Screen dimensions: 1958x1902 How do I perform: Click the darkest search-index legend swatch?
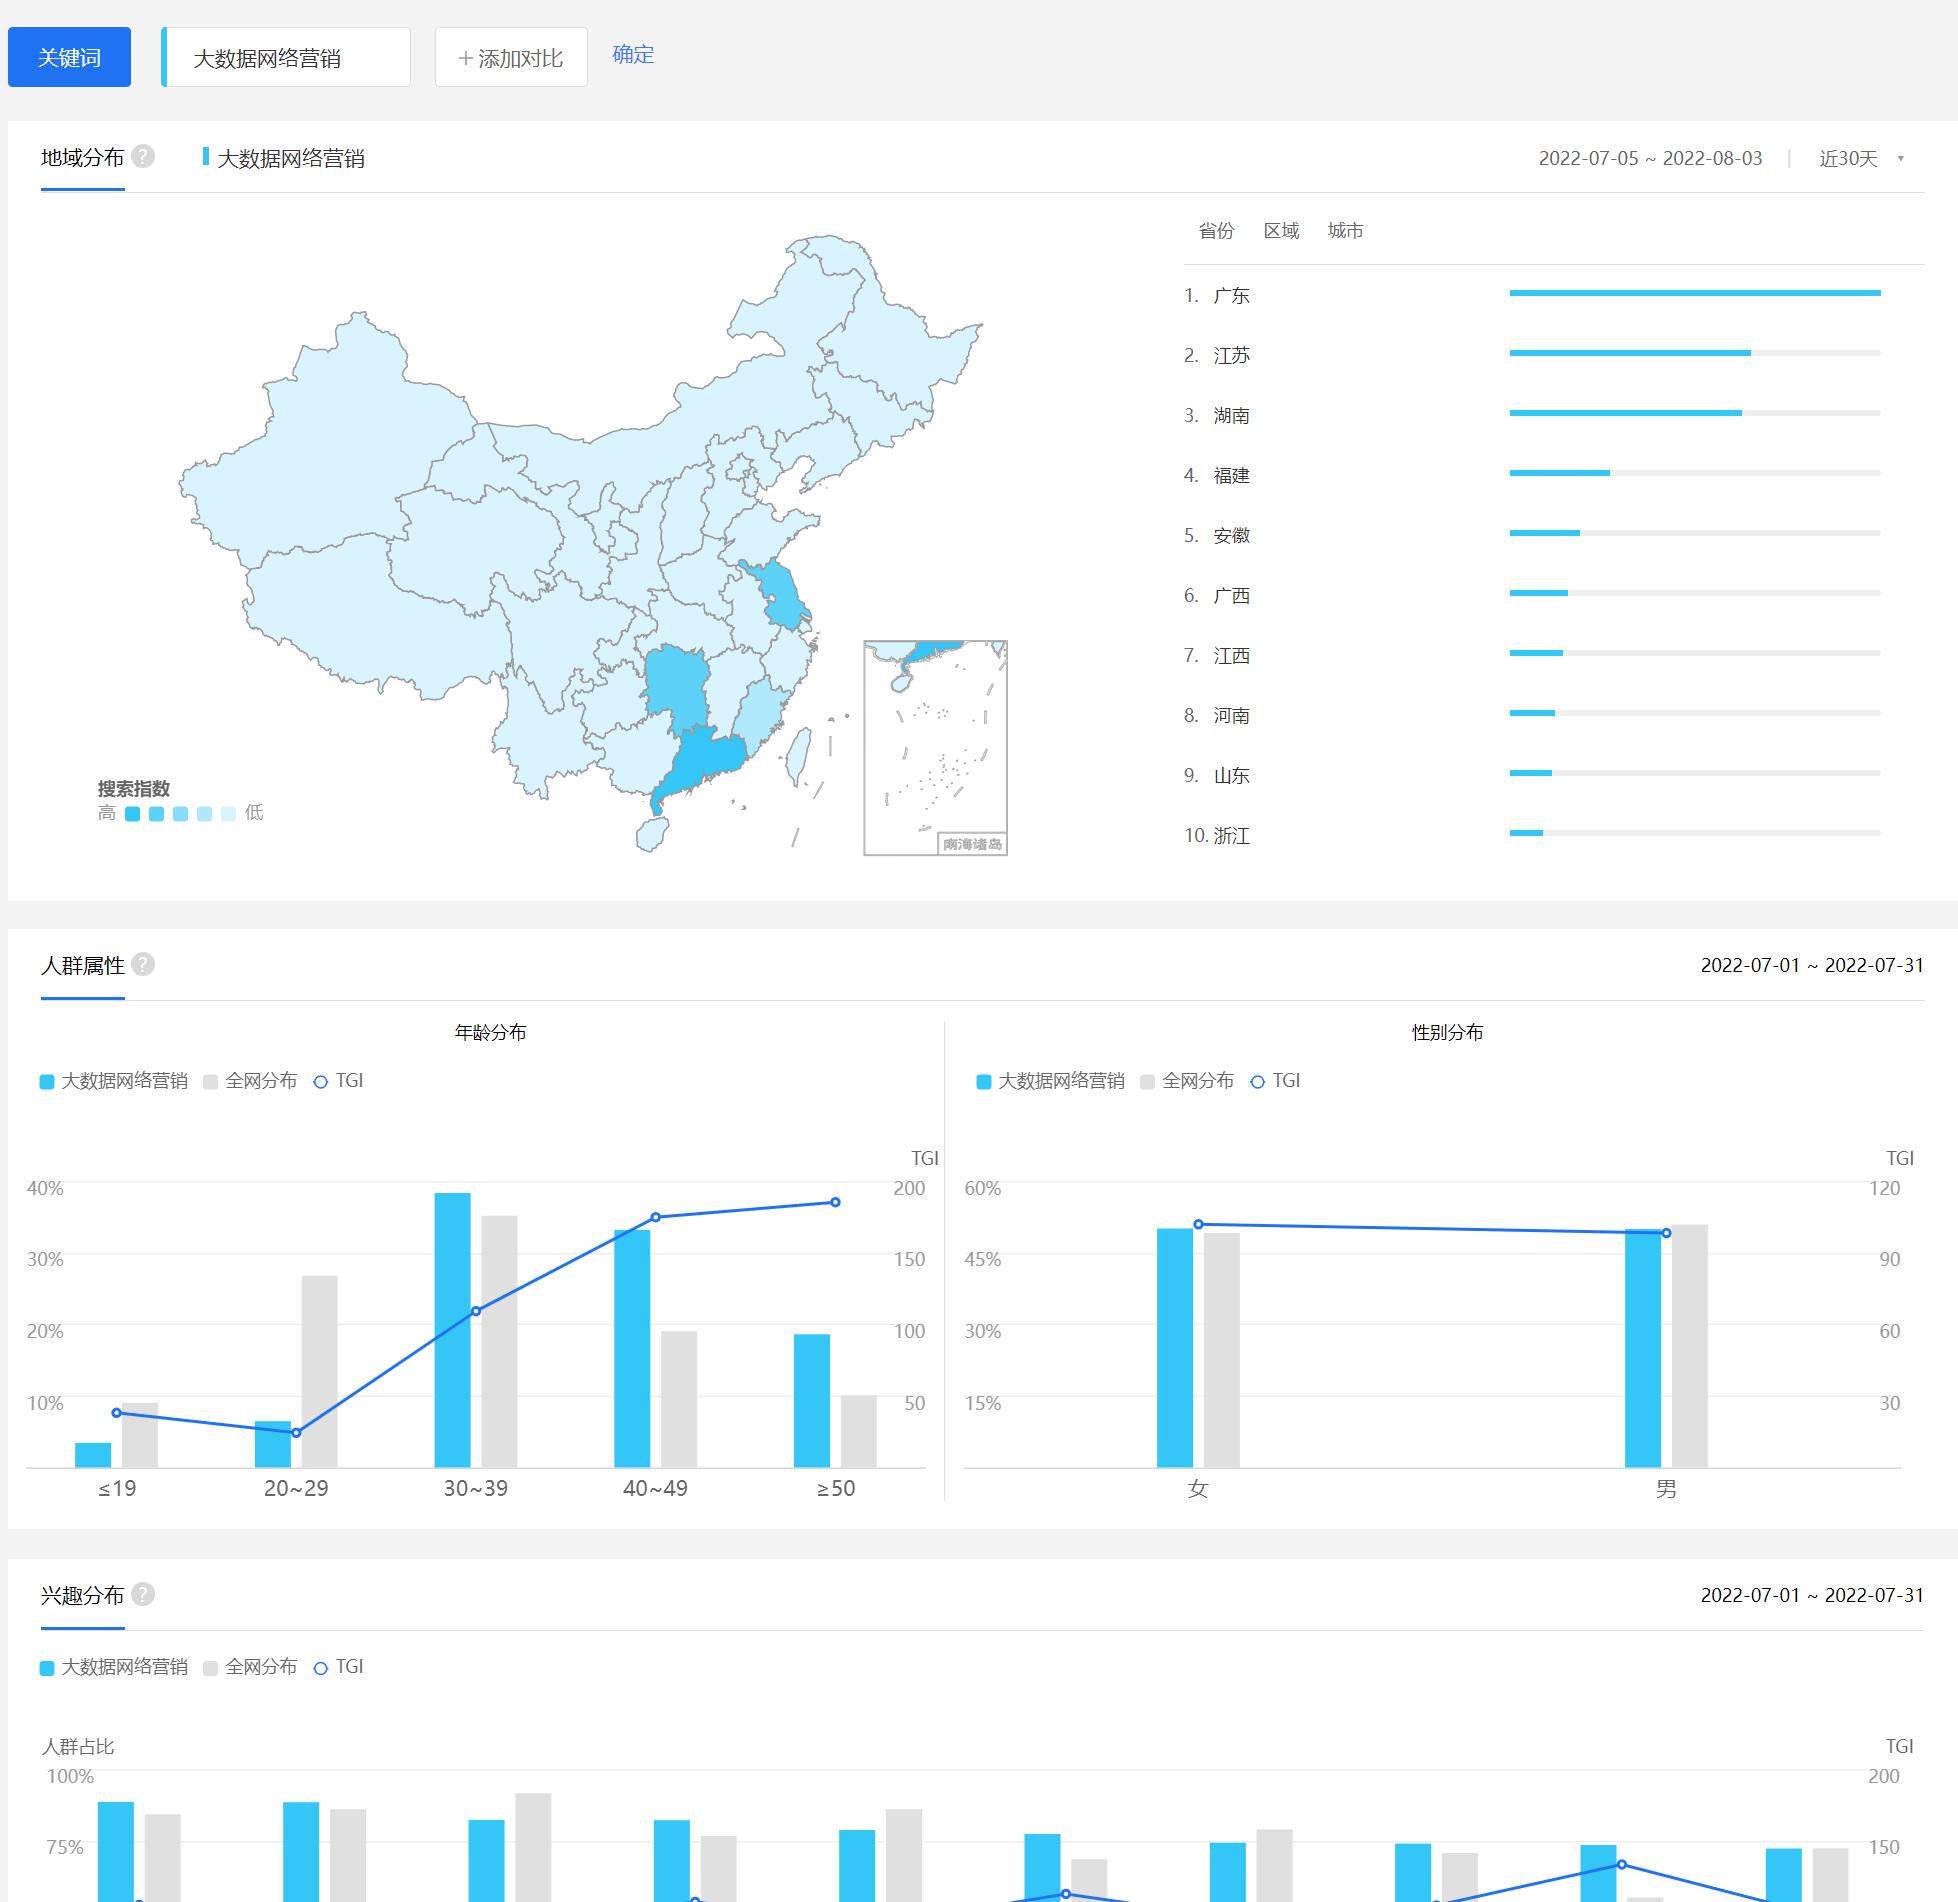coord(132,813)
